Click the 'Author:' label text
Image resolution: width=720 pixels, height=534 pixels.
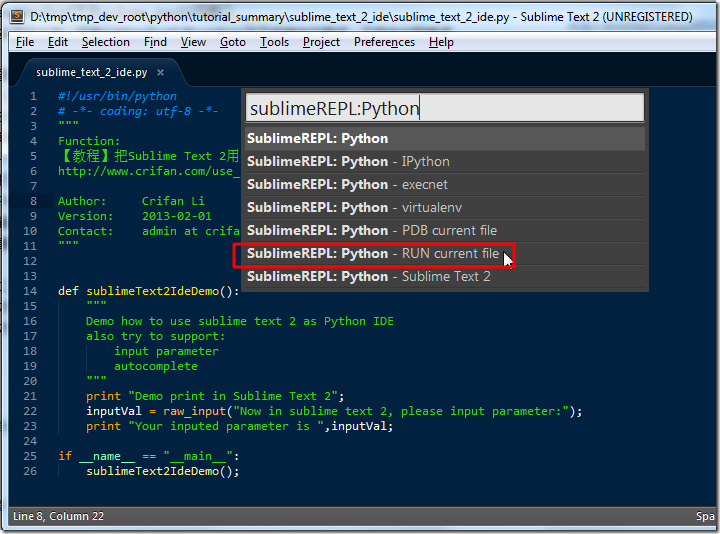82,201
